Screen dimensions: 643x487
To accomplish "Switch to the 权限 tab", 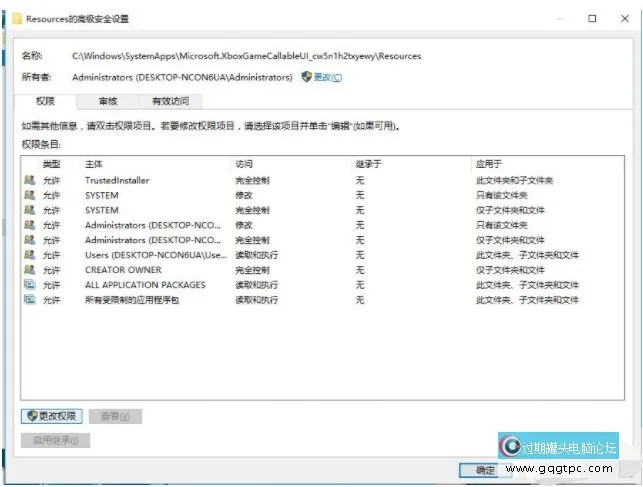I will coord(45,101).
